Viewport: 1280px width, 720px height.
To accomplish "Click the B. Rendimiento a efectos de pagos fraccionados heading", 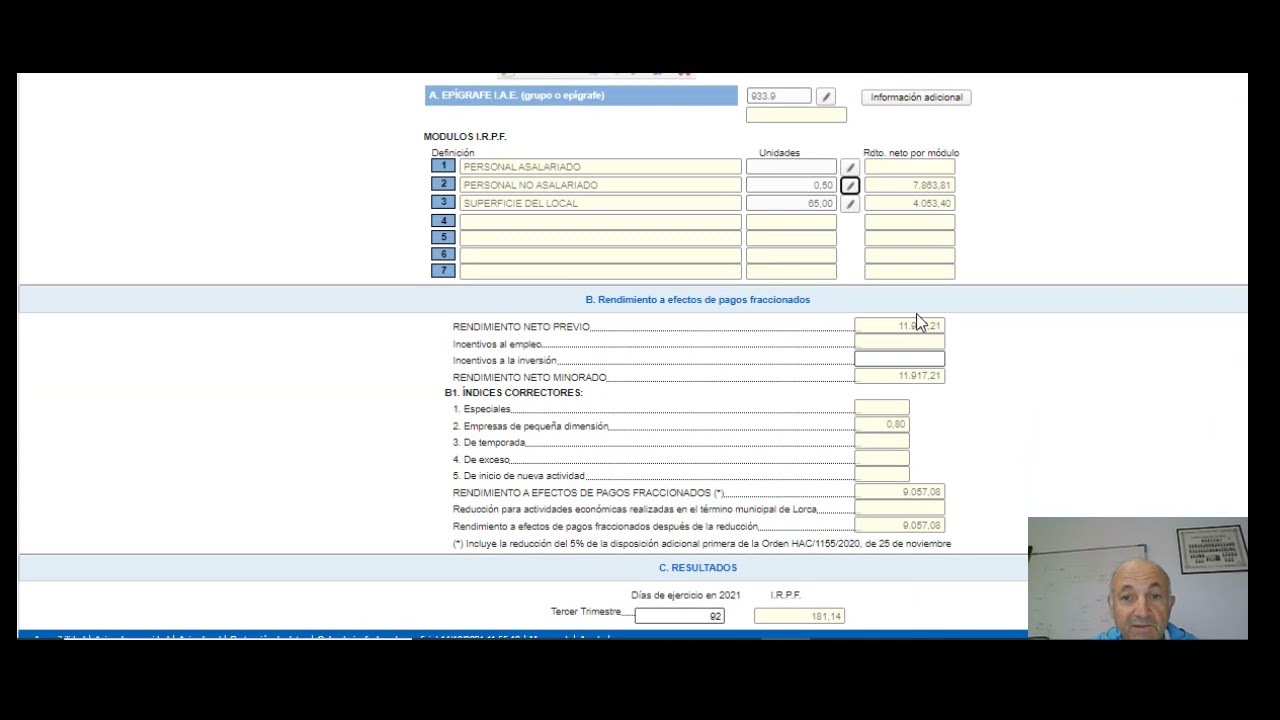I will click(697, 300).
